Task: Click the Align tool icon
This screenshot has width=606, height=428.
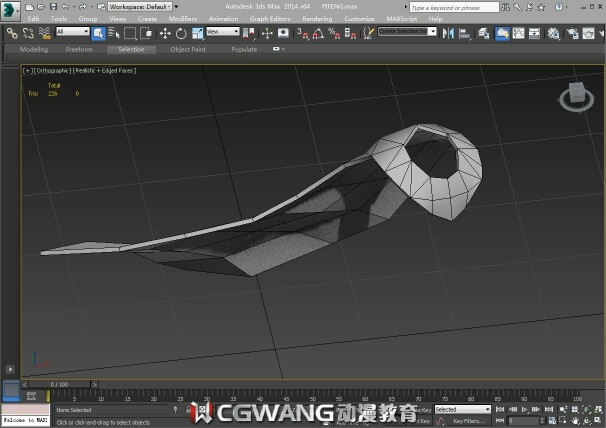Action: (x=464, y=34)
